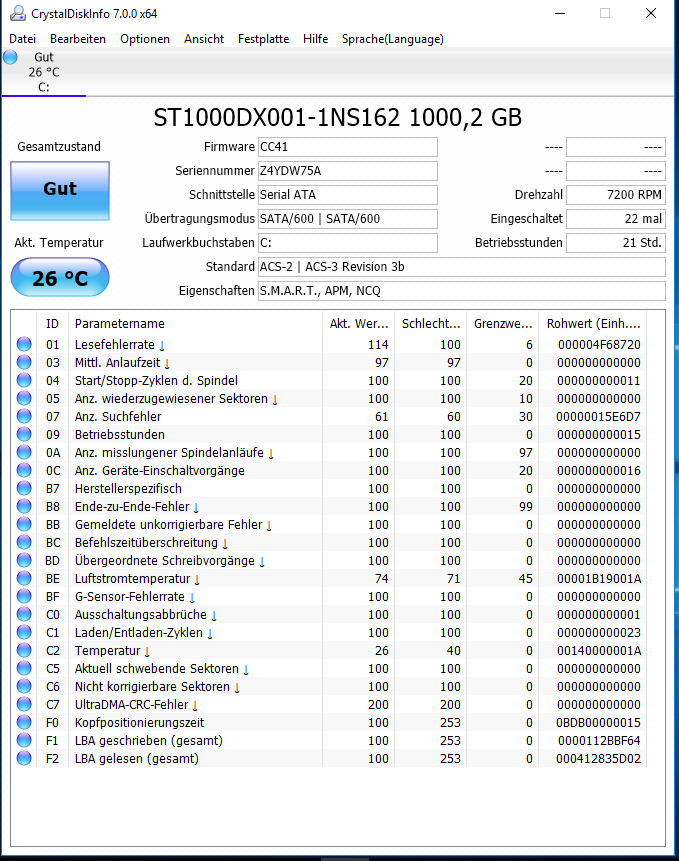Click status orb of G-Sensor-Fehlerrate row
This screenshot has width=679, height=861.
click(24, 596)
